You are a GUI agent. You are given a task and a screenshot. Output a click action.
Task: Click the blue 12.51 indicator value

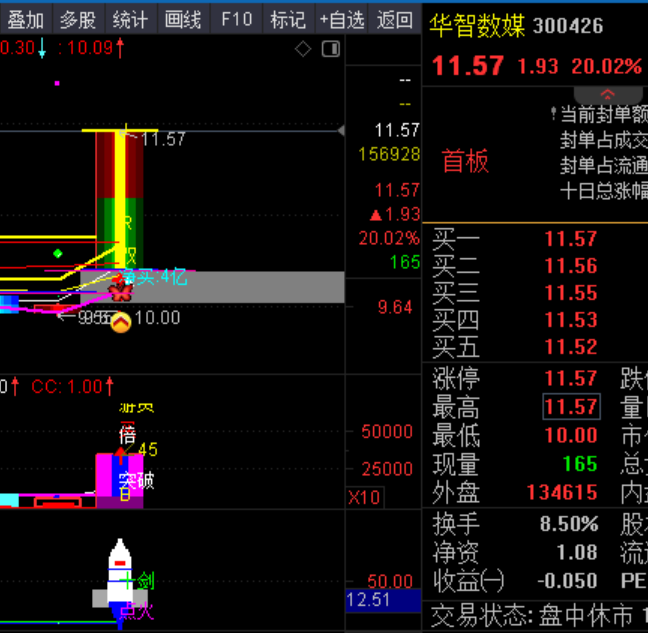click(383, 600)
